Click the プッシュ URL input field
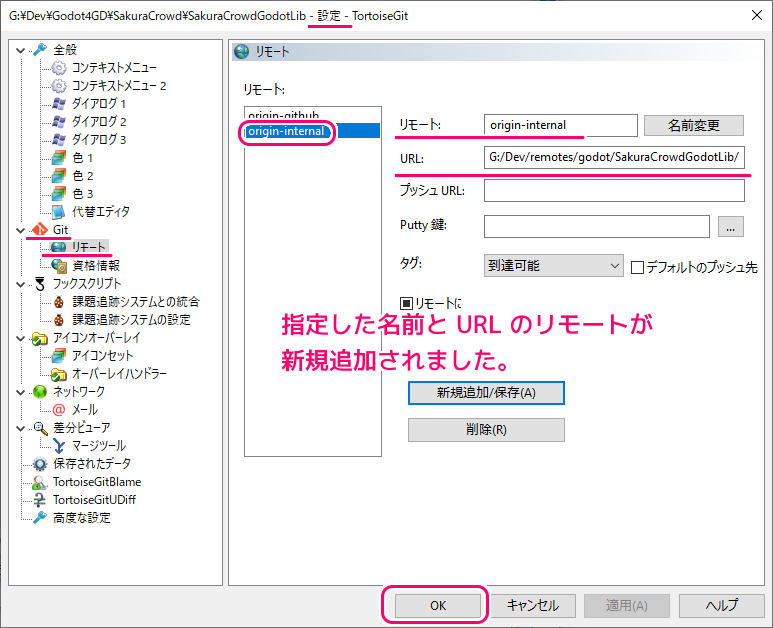 [613, 190]
